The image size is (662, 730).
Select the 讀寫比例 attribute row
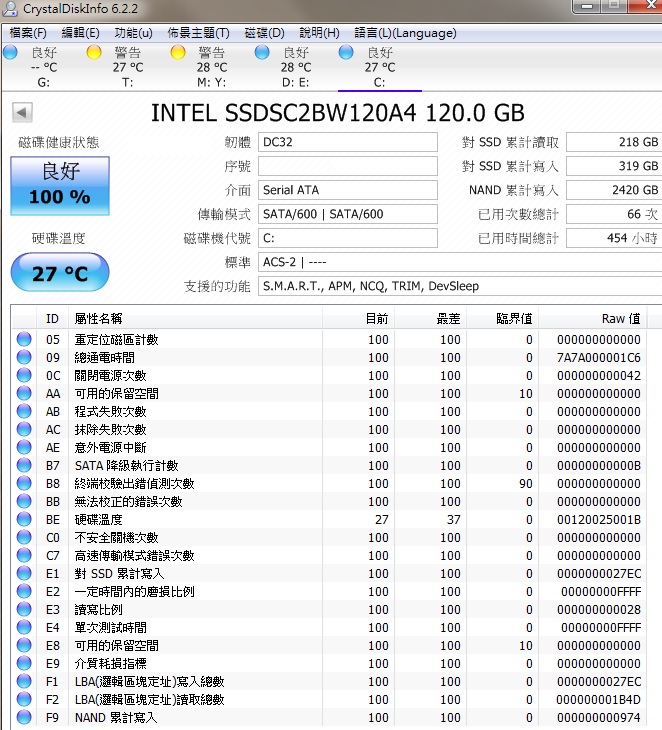[x=329, y=609]
